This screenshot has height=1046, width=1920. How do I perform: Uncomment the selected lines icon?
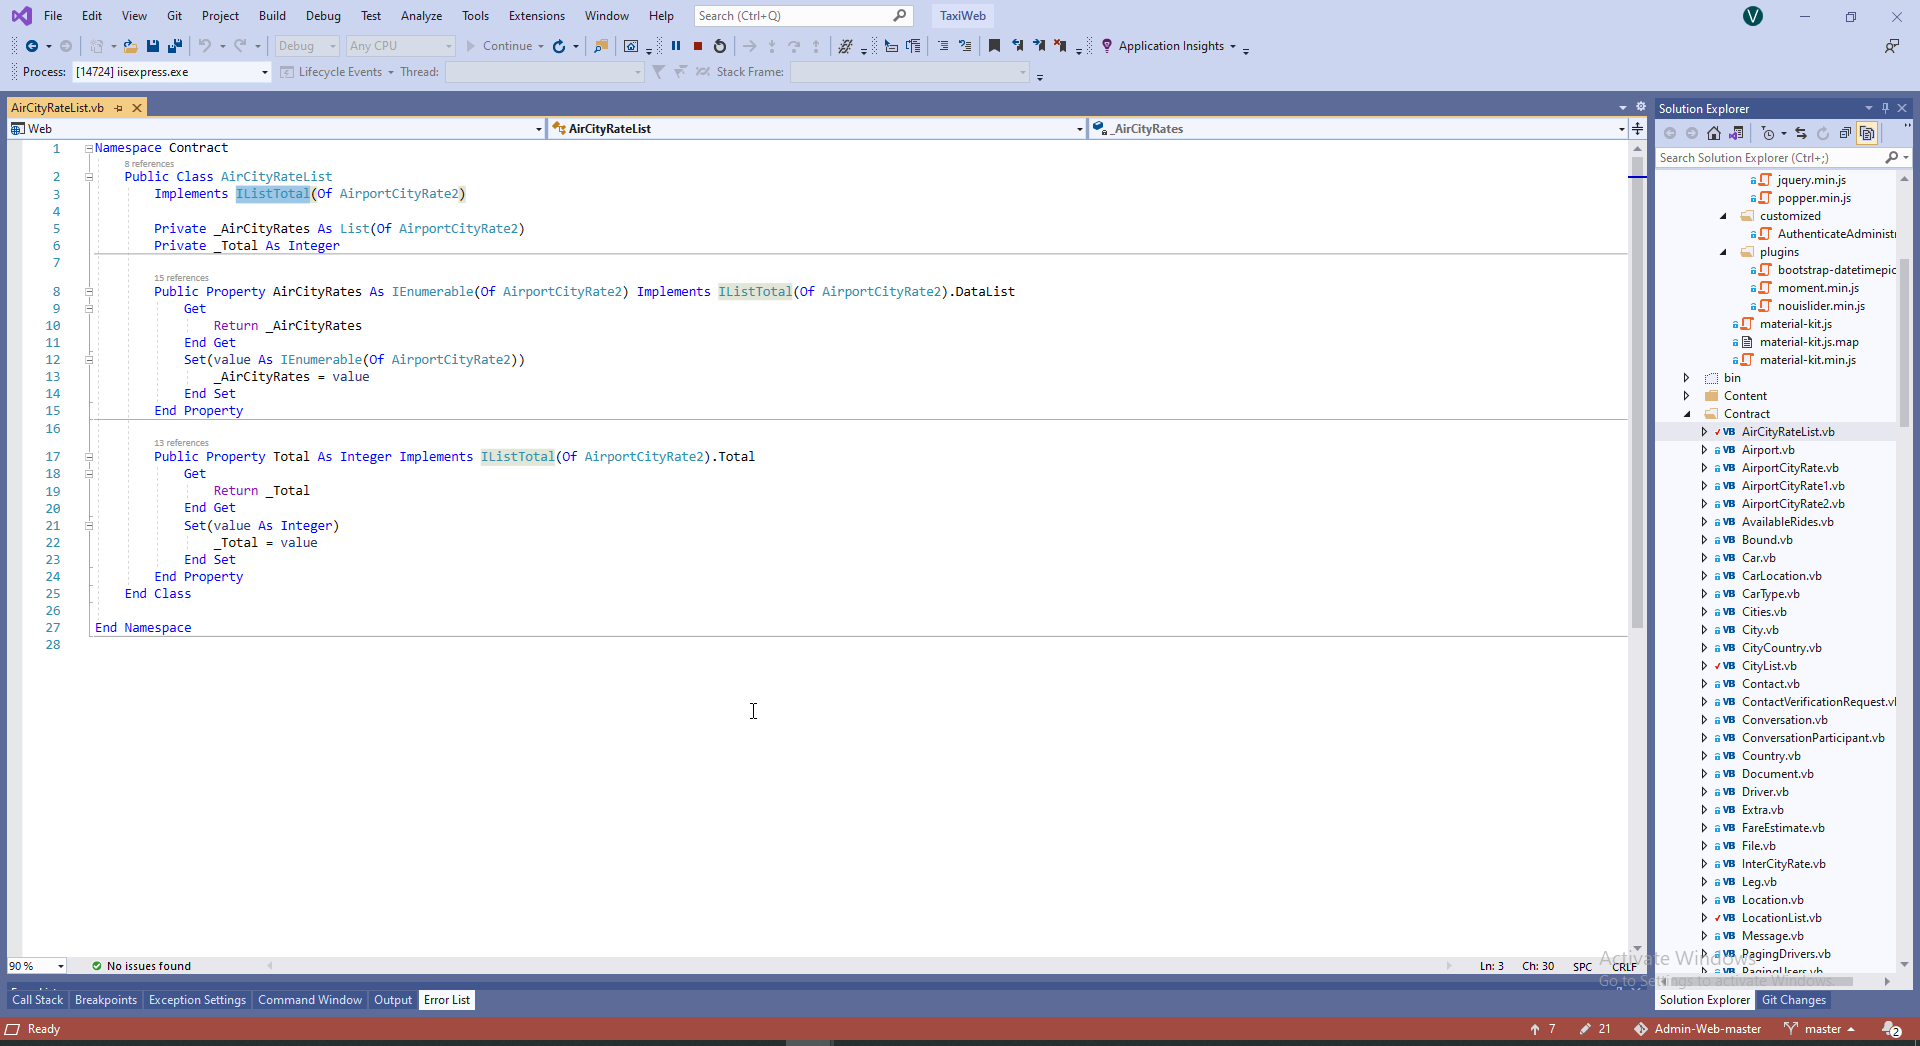965,46
